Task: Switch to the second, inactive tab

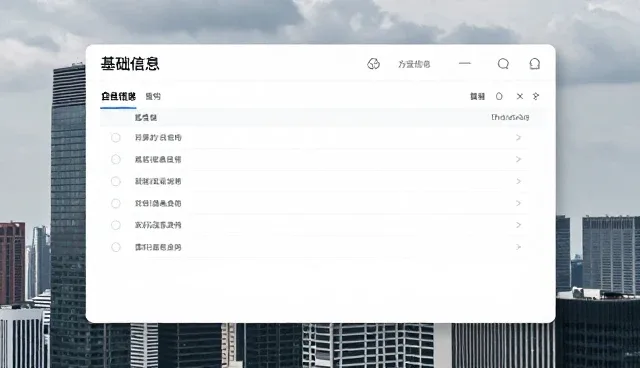Action: coord(153,97)
